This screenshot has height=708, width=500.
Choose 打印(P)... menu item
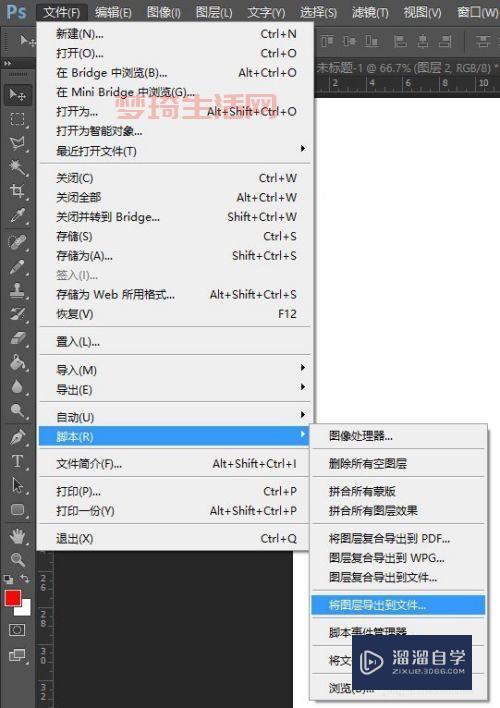point(175,491)
